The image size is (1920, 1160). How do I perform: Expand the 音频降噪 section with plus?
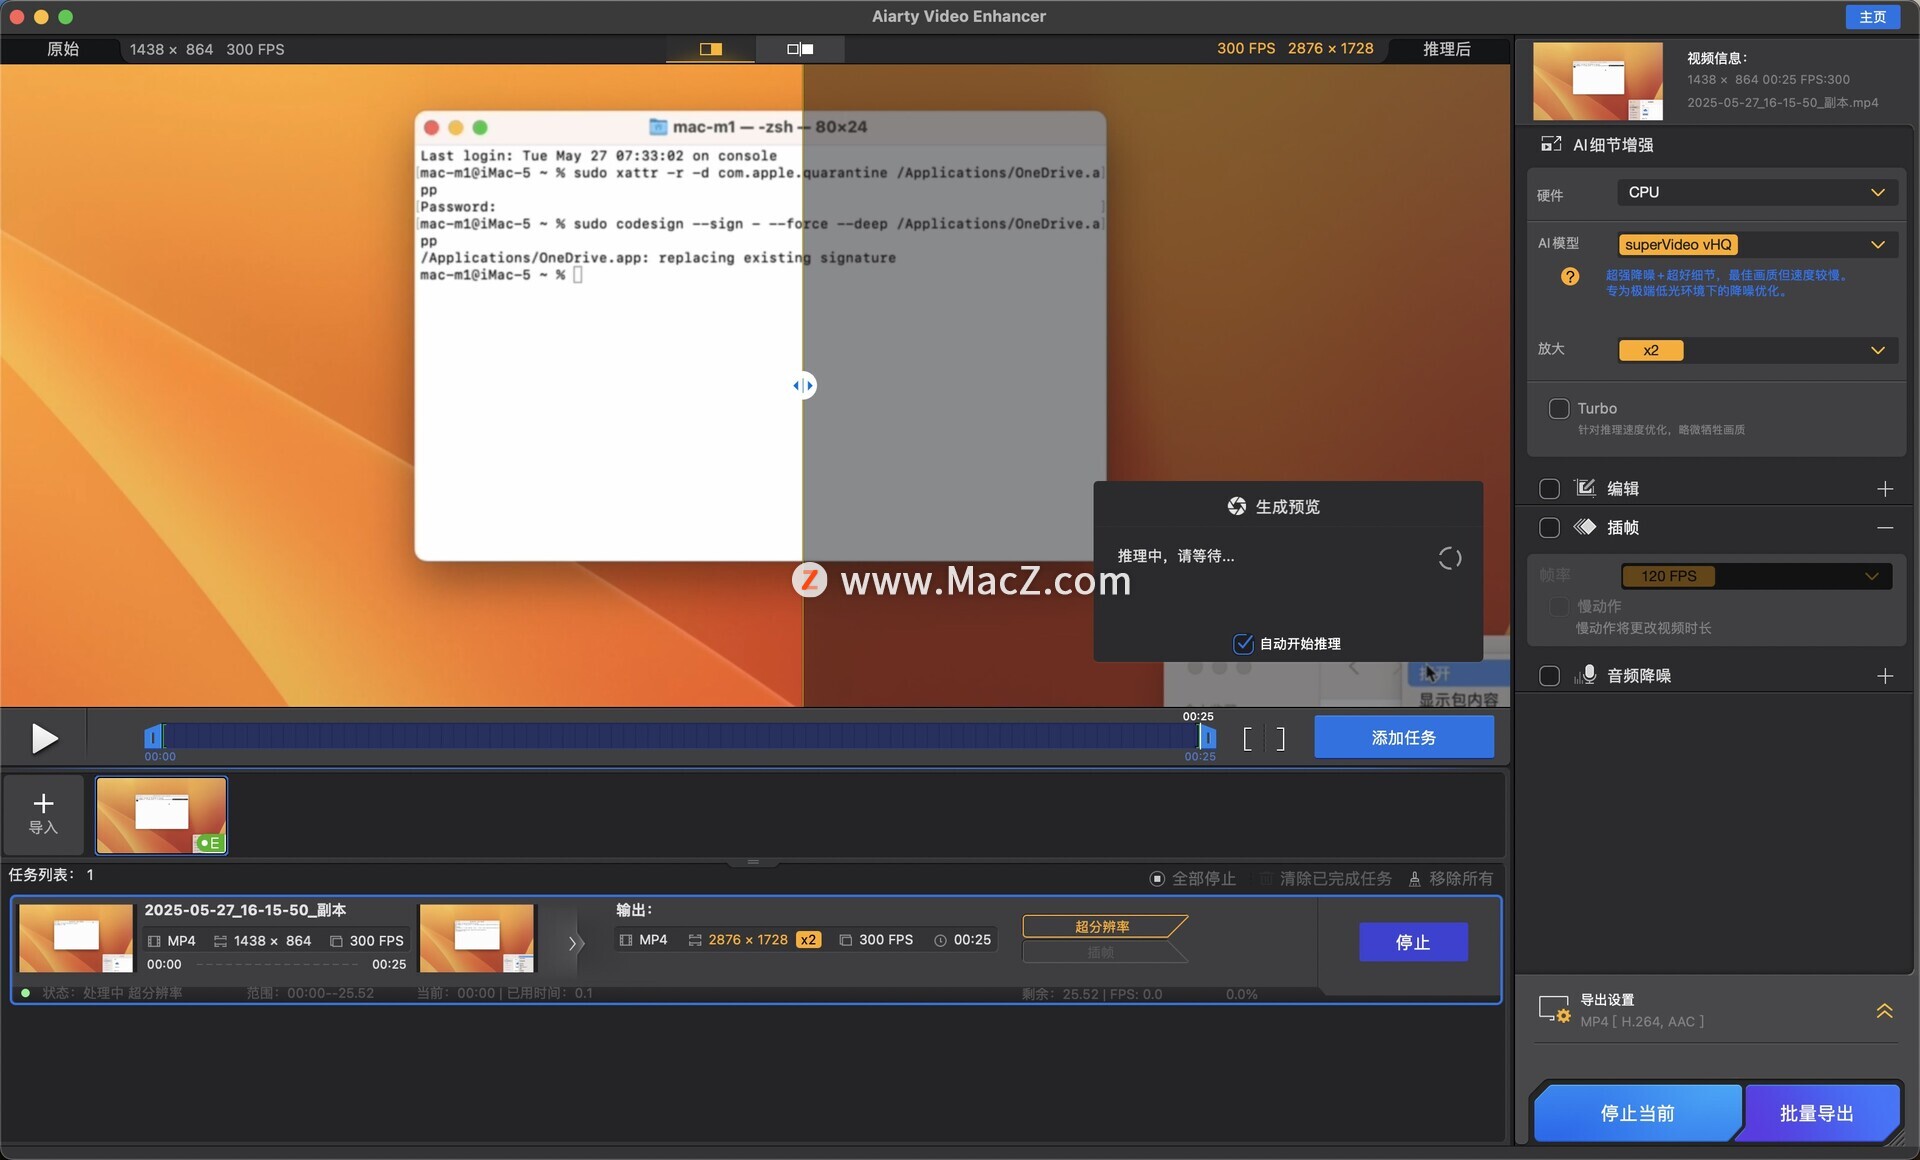(x=1885, y=676)
